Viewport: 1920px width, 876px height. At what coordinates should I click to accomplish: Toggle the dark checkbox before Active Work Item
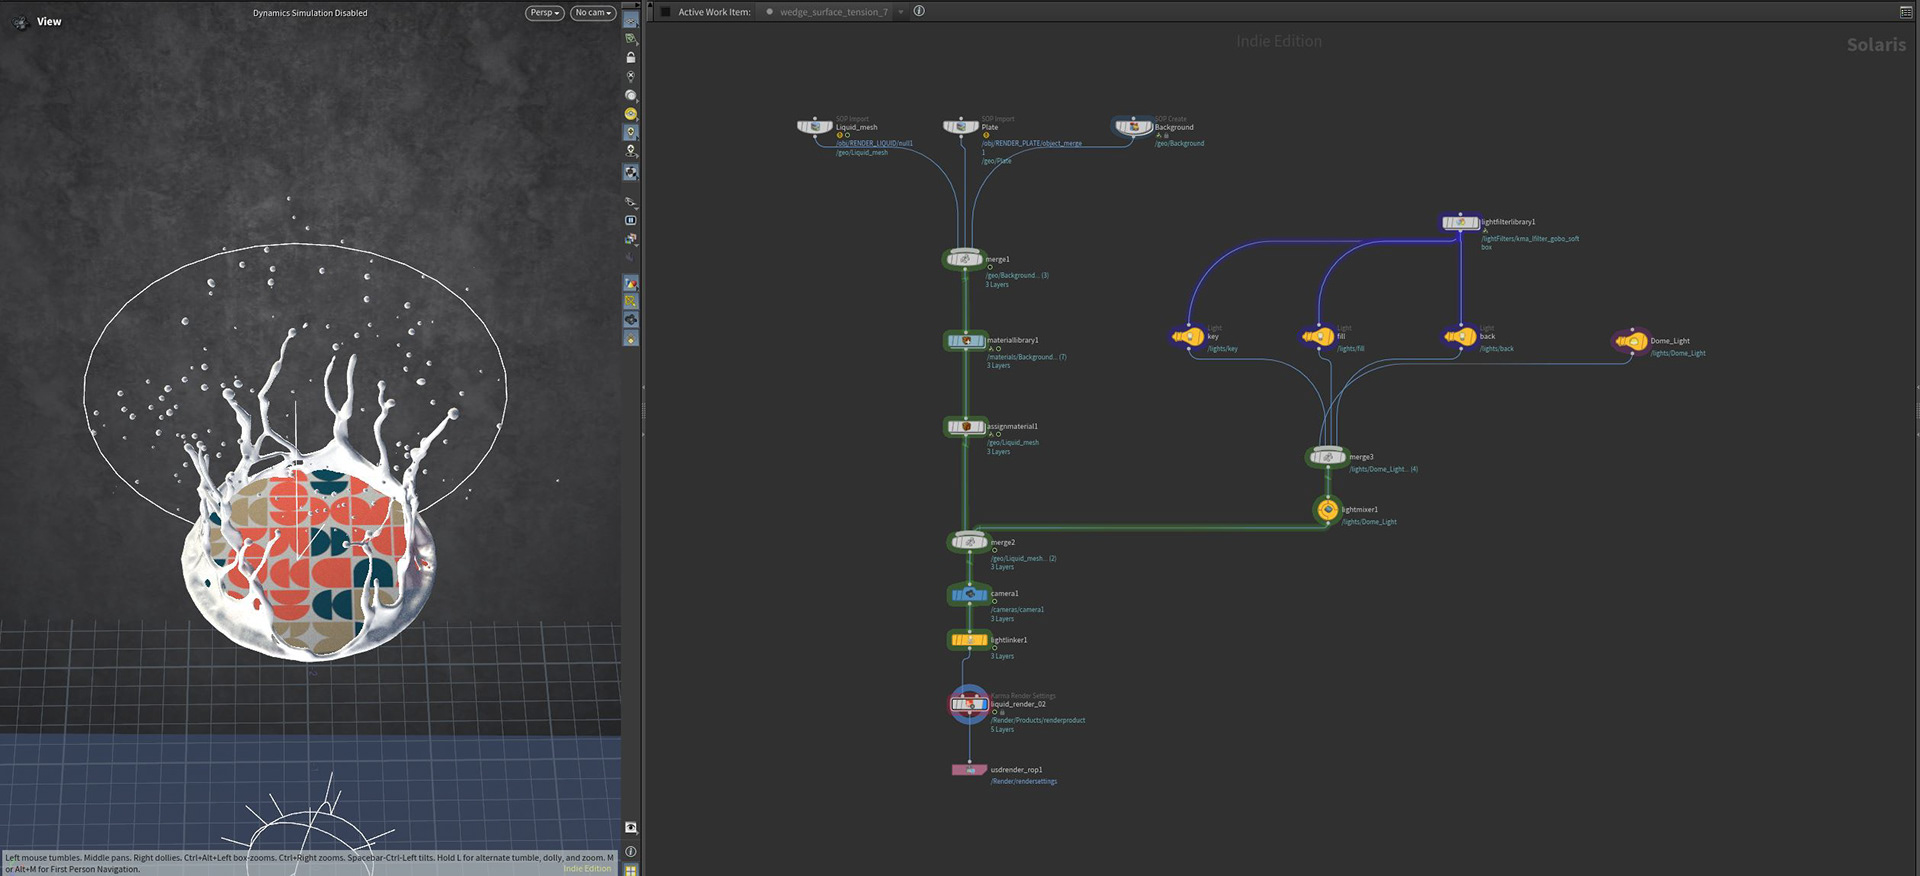(665, 12)
